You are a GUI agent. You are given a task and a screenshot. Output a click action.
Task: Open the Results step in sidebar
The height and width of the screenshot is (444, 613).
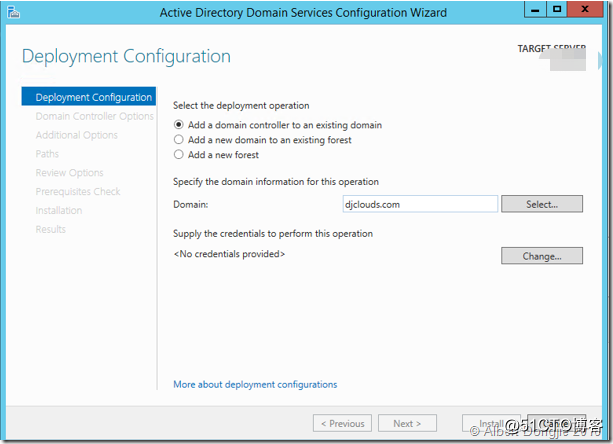pyautogui.click(x=50, y=229)
